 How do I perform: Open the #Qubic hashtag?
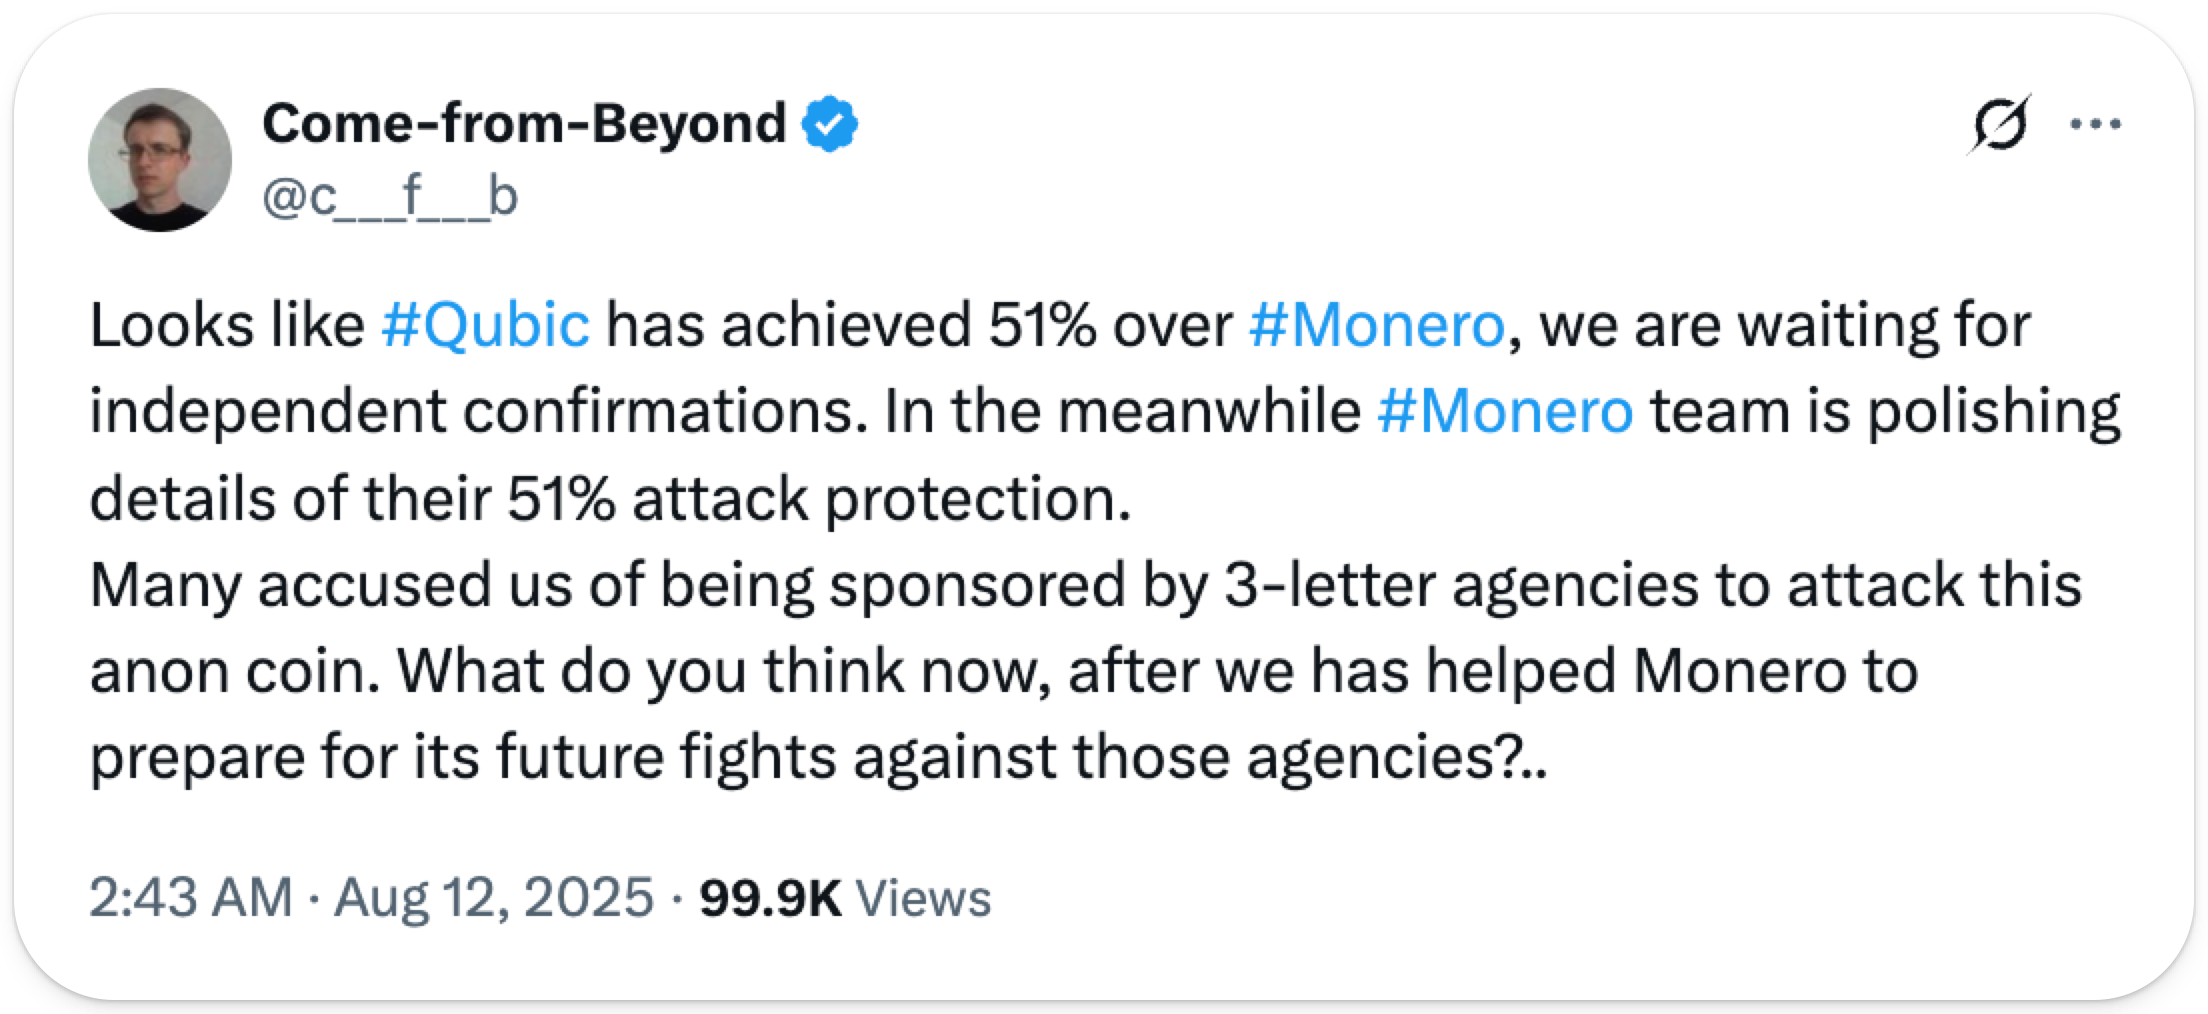(486, 325)
